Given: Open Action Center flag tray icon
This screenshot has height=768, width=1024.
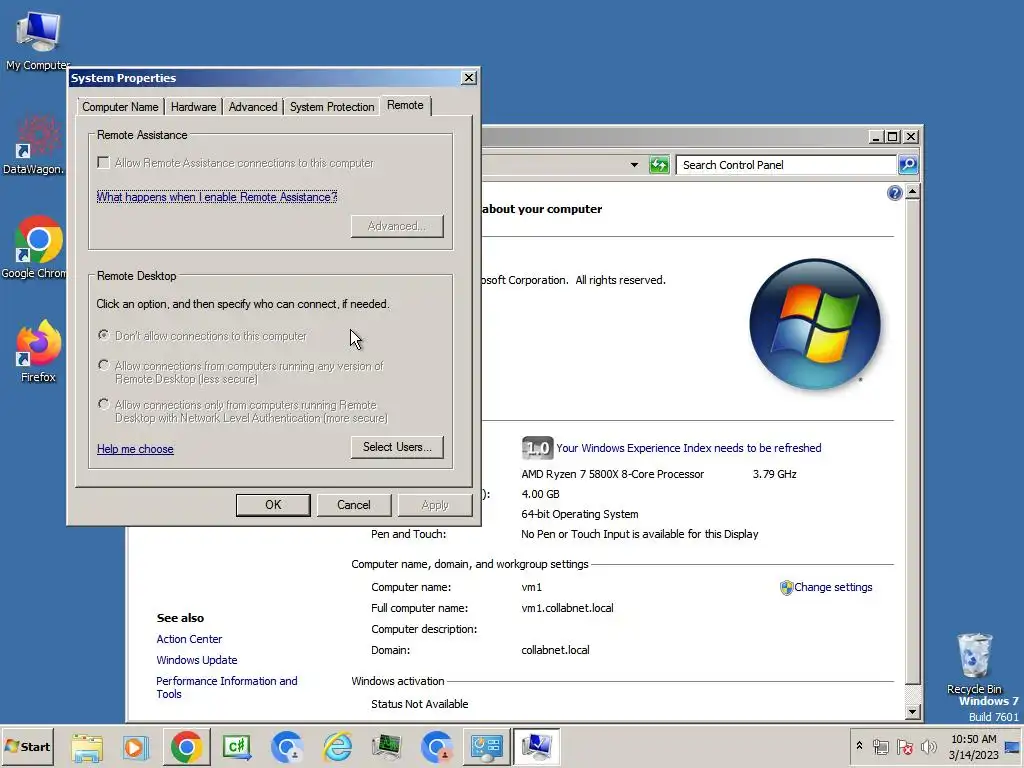Looking at the screenshot, I should (905, 746).
